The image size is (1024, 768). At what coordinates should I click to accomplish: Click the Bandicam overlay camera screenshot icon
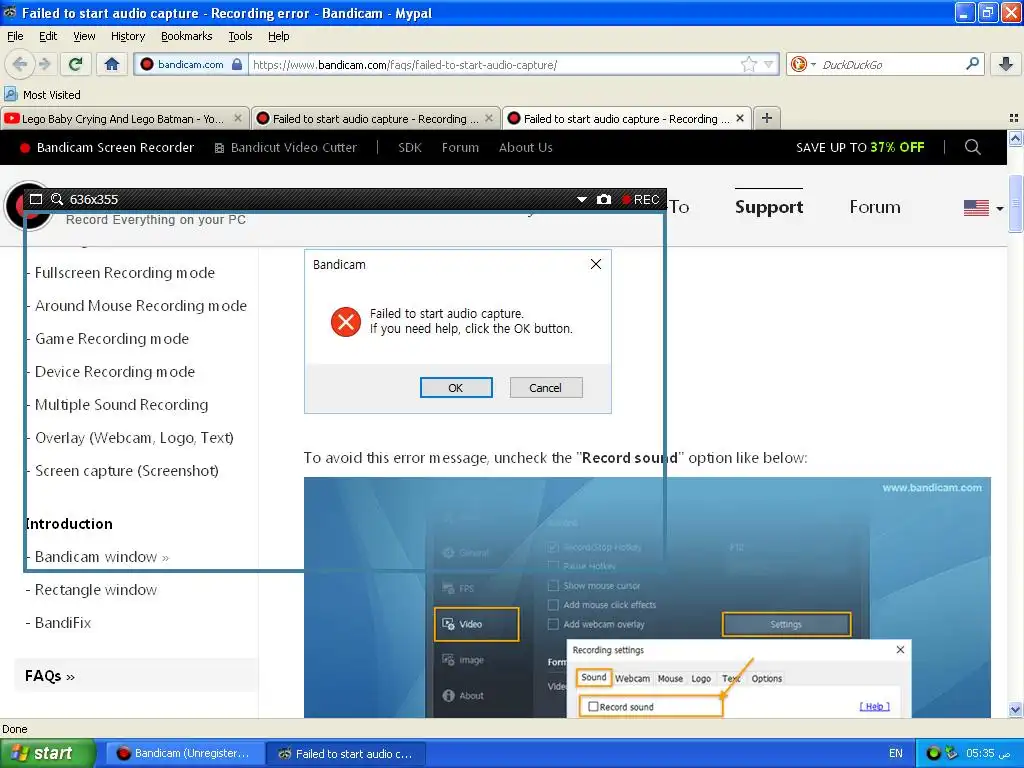point(604,199)
